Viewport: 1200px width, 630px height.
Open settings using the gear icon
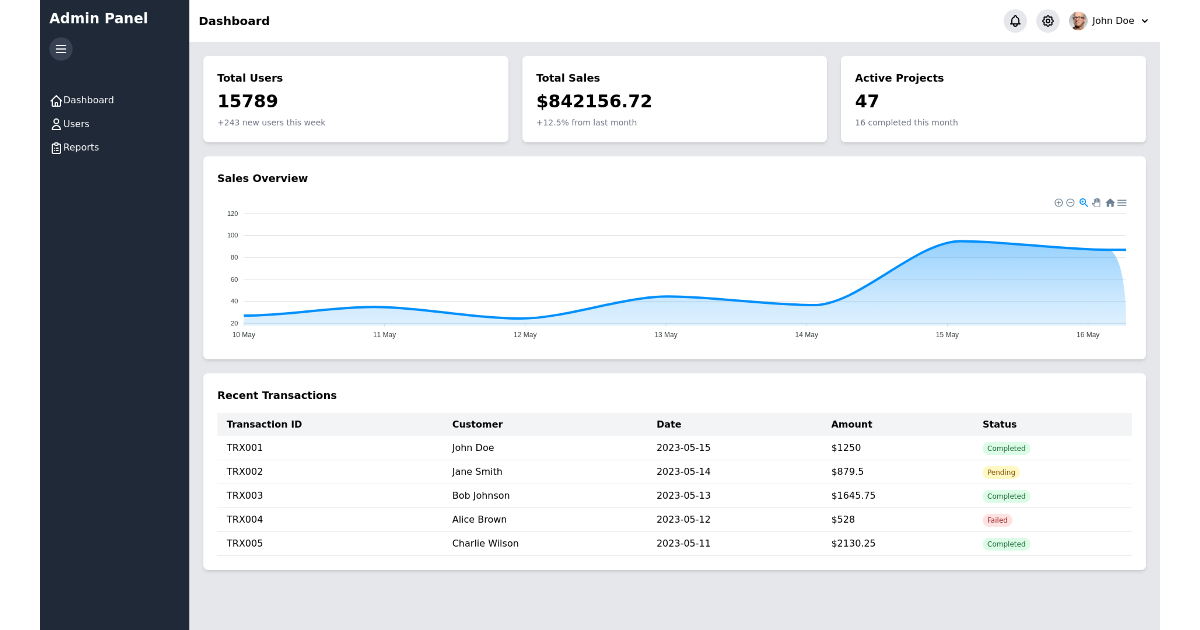point(1047,20)
